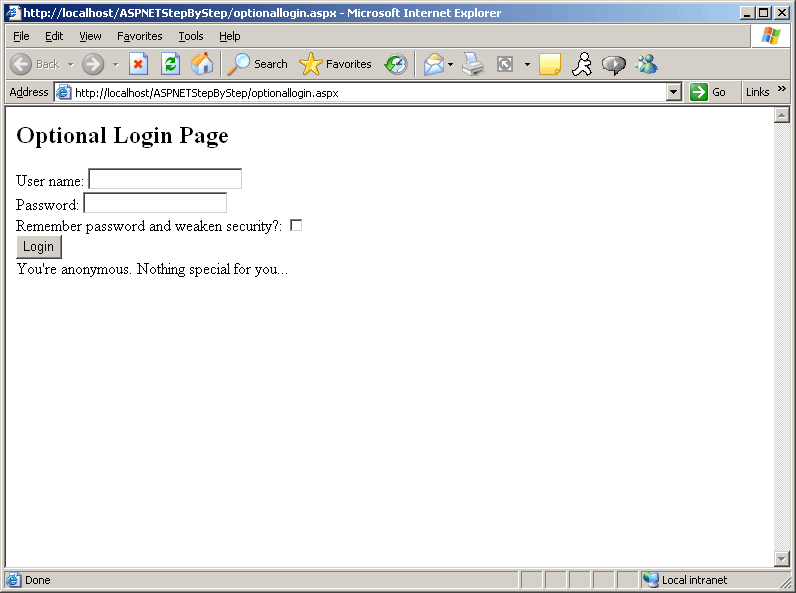Open the Favorites menu

click(x=140, y=36)
